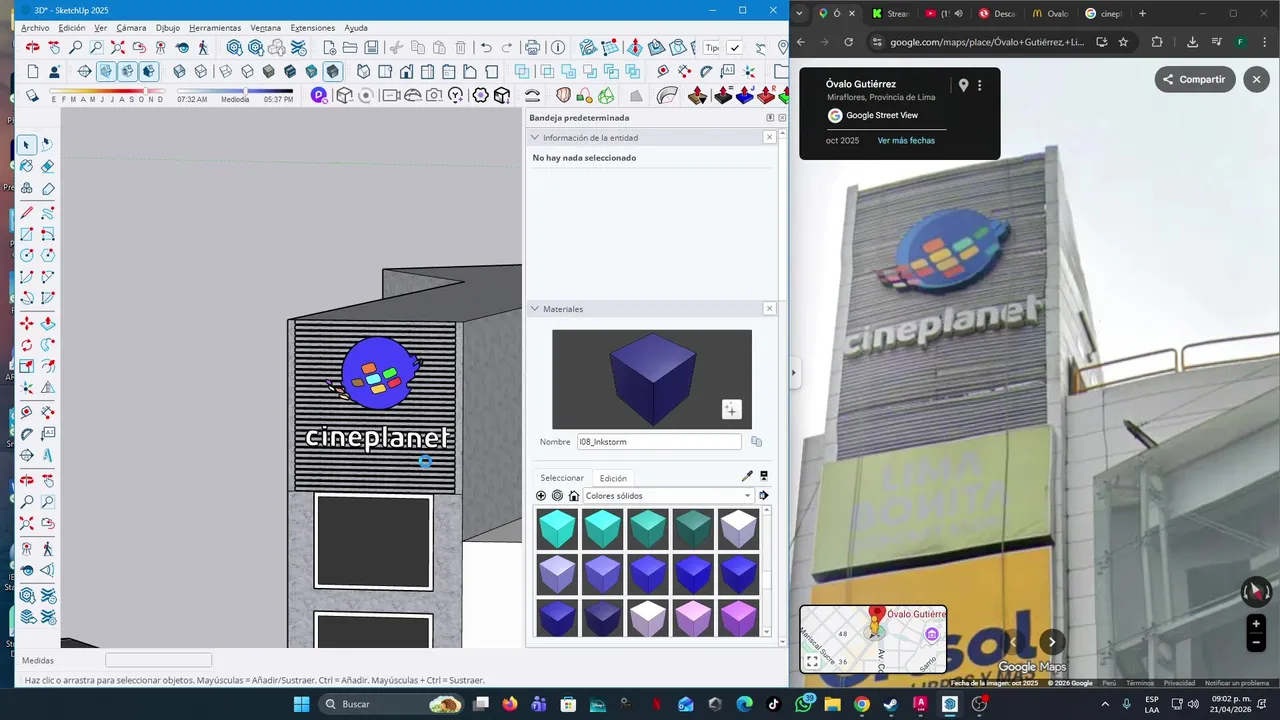Expand the Windows system tray hidden icons
Image resolution: width=1280 pixels, height=720 pixels.
click(x=1105, y=704)
